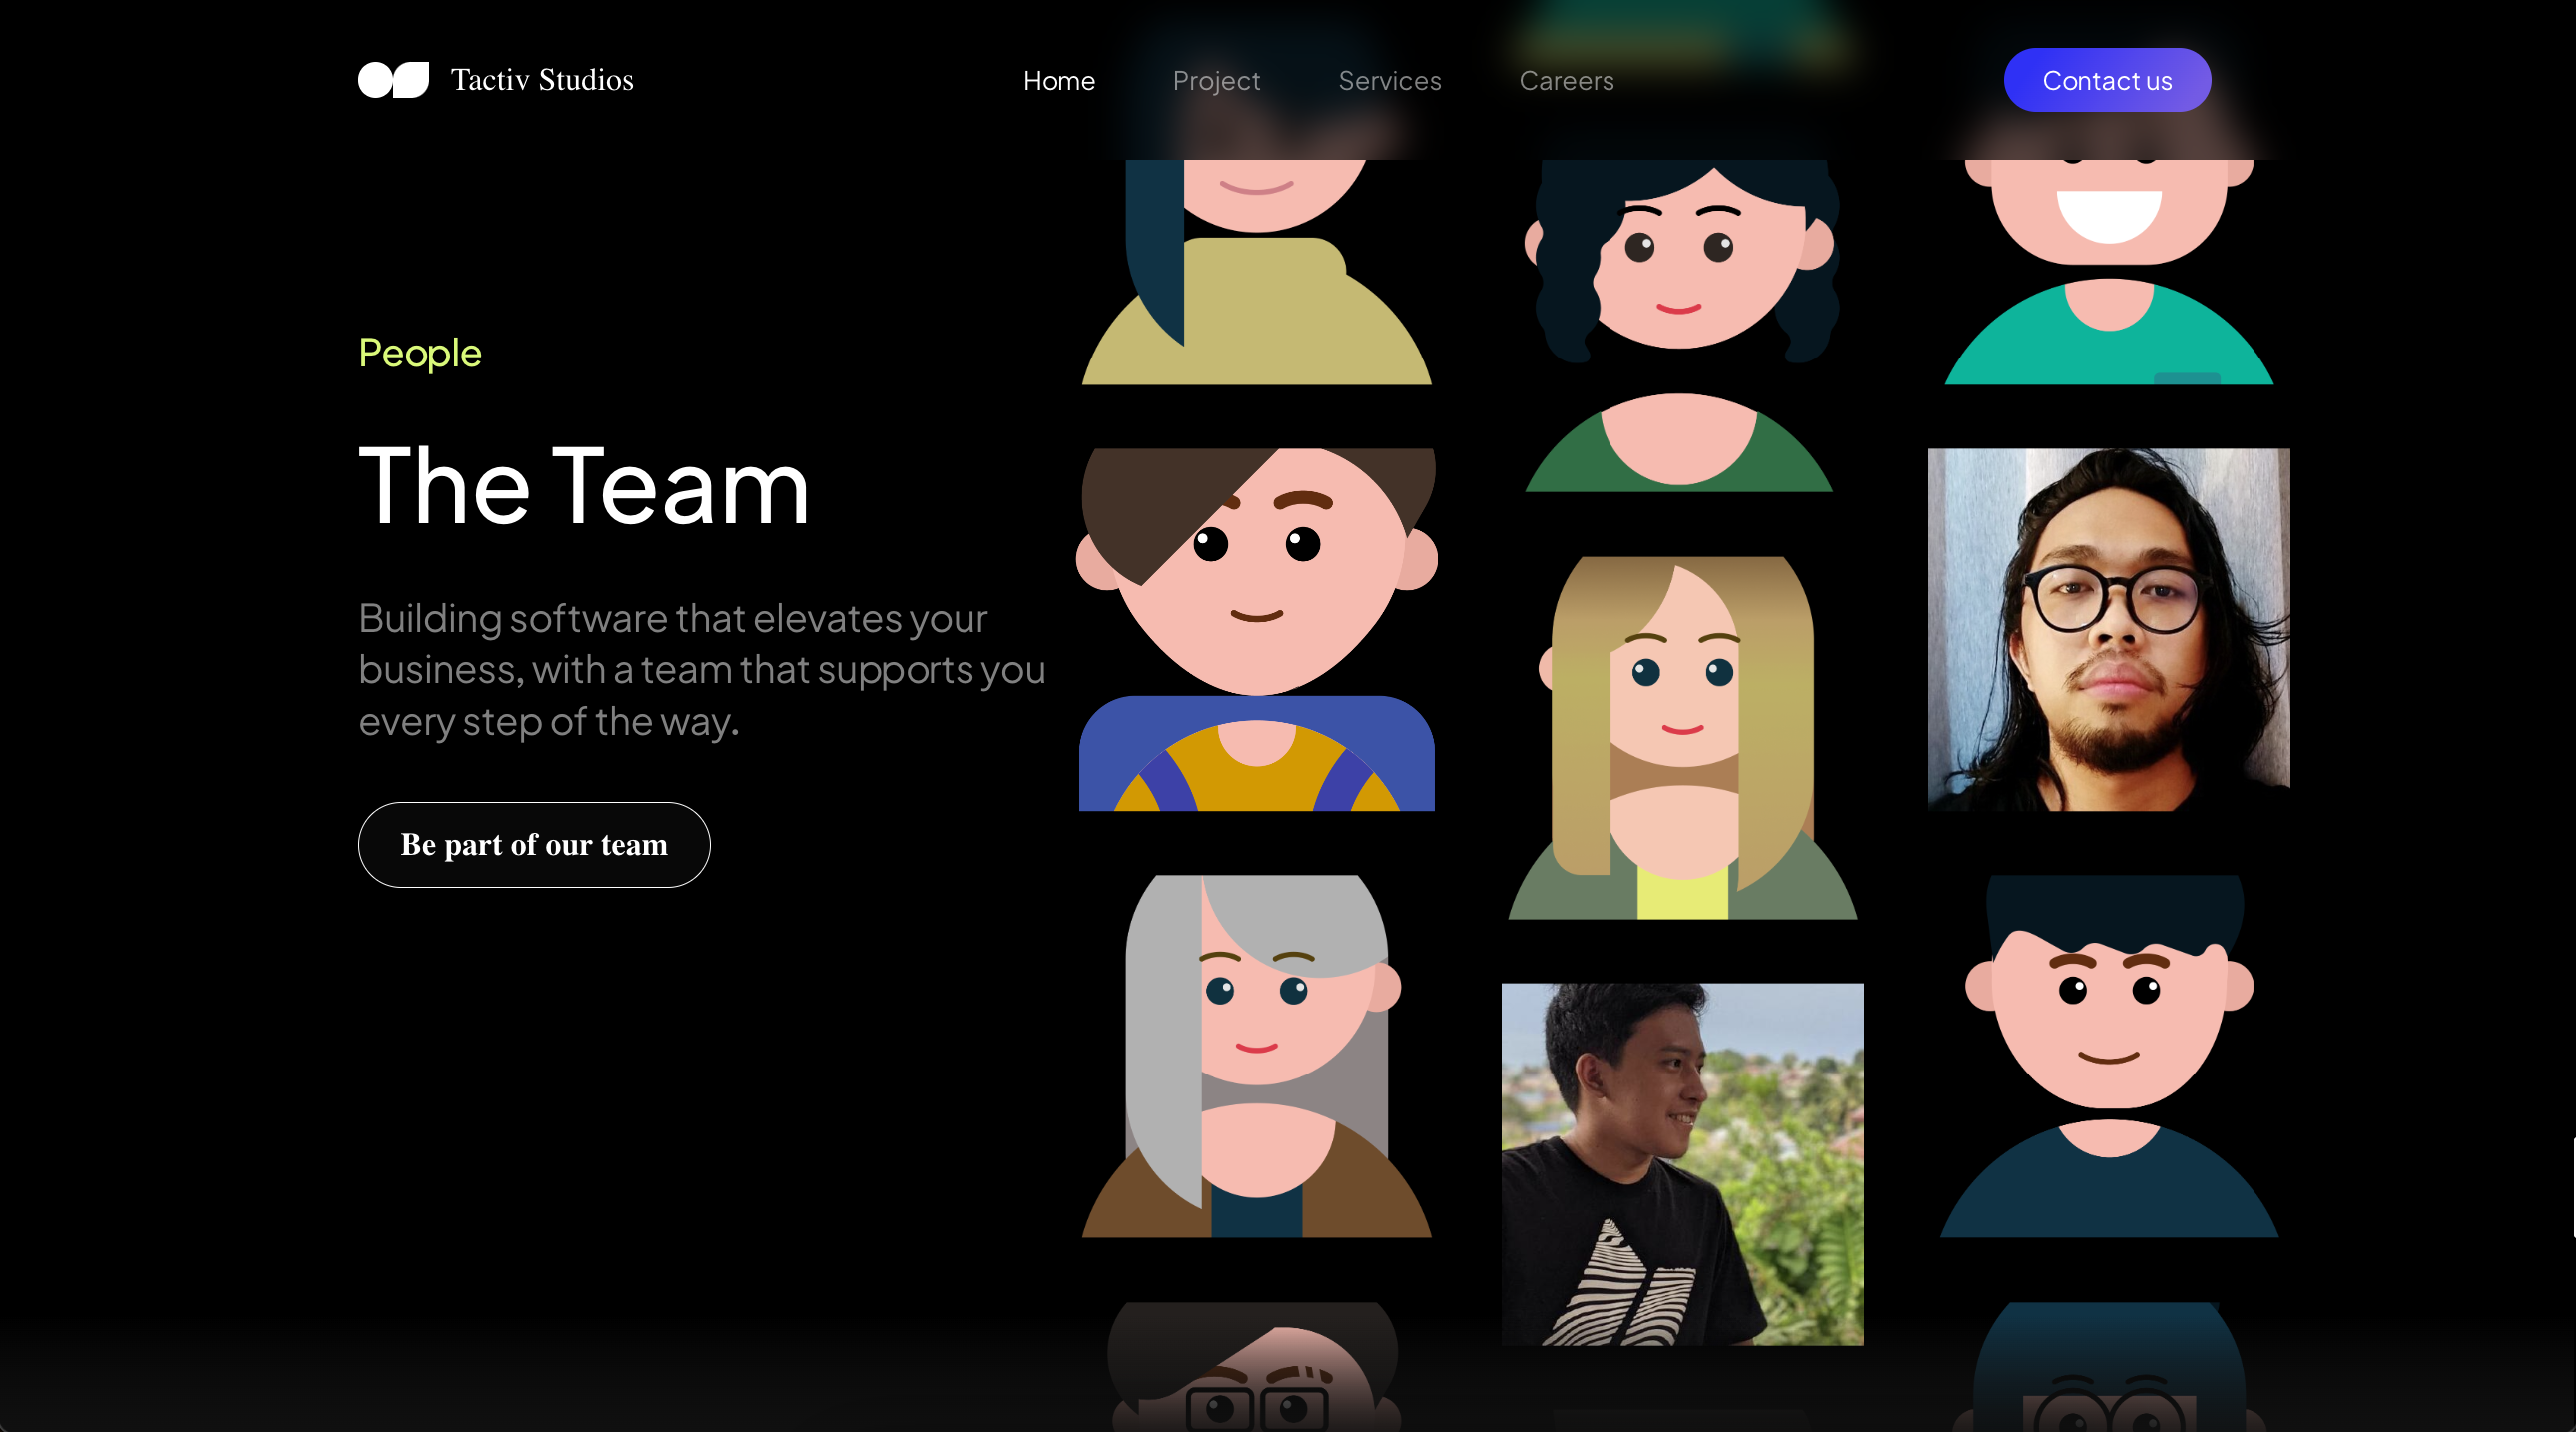This screenshot has height=1432, width=2576.
Task: Click the gray-haired avatar in brown jacket
Action: pyautogui.click(x=1257, y=1056)
